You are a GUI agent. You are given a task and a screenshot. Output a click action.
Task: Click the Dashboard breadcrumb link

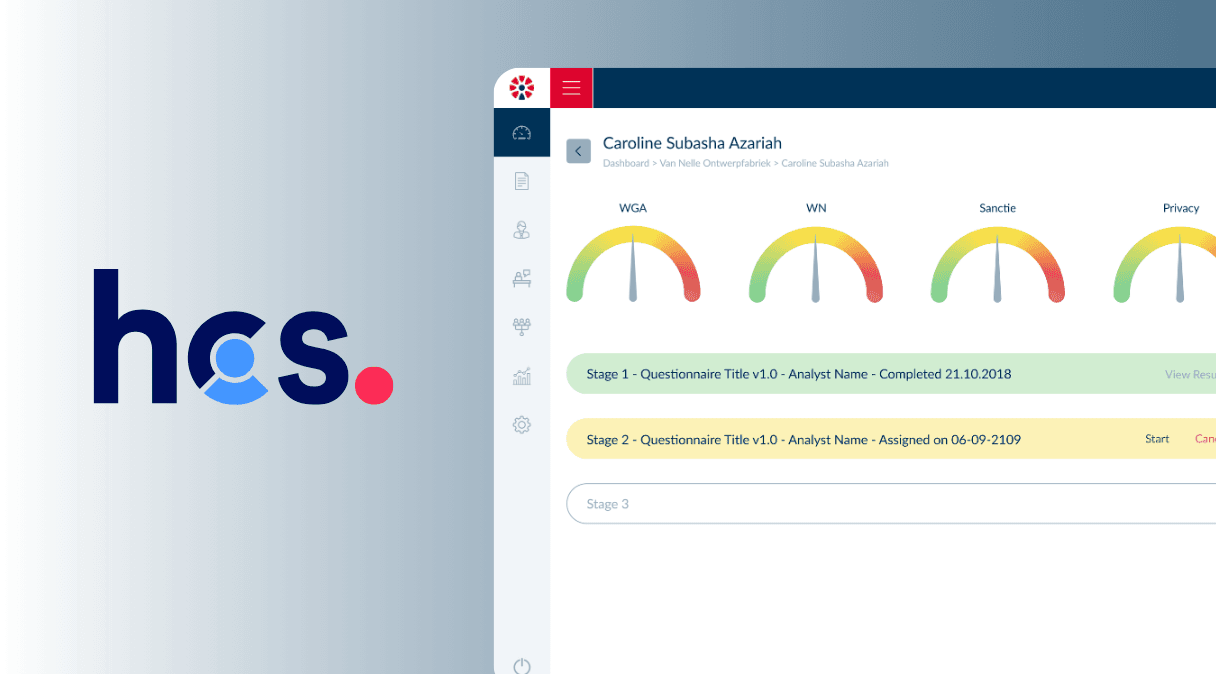click(x=625, y=163)
